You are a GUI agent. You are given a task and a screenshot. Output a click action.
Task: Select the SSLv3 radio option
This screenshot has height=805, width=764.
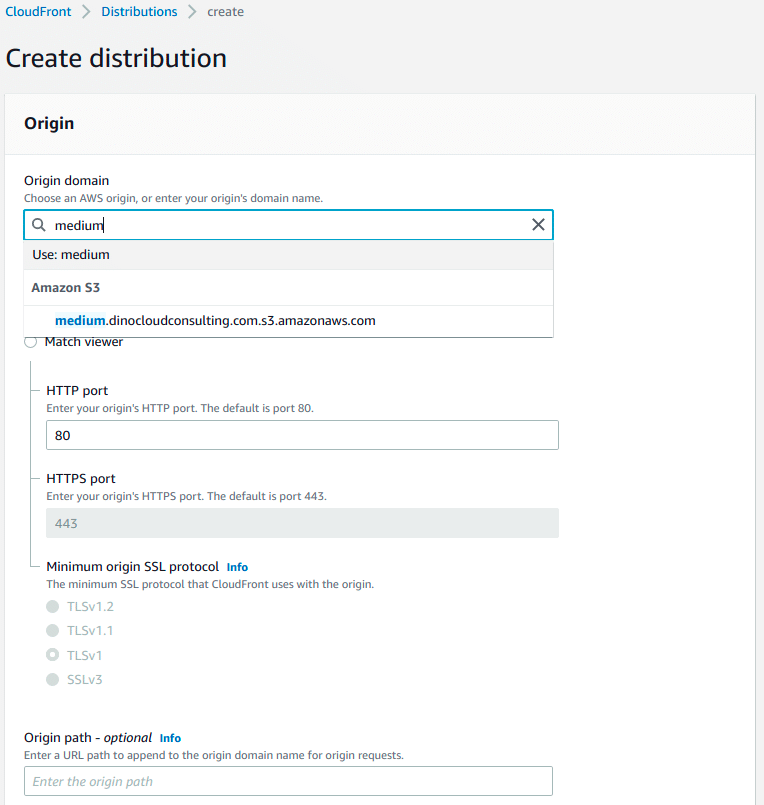[x=53, y=680]
